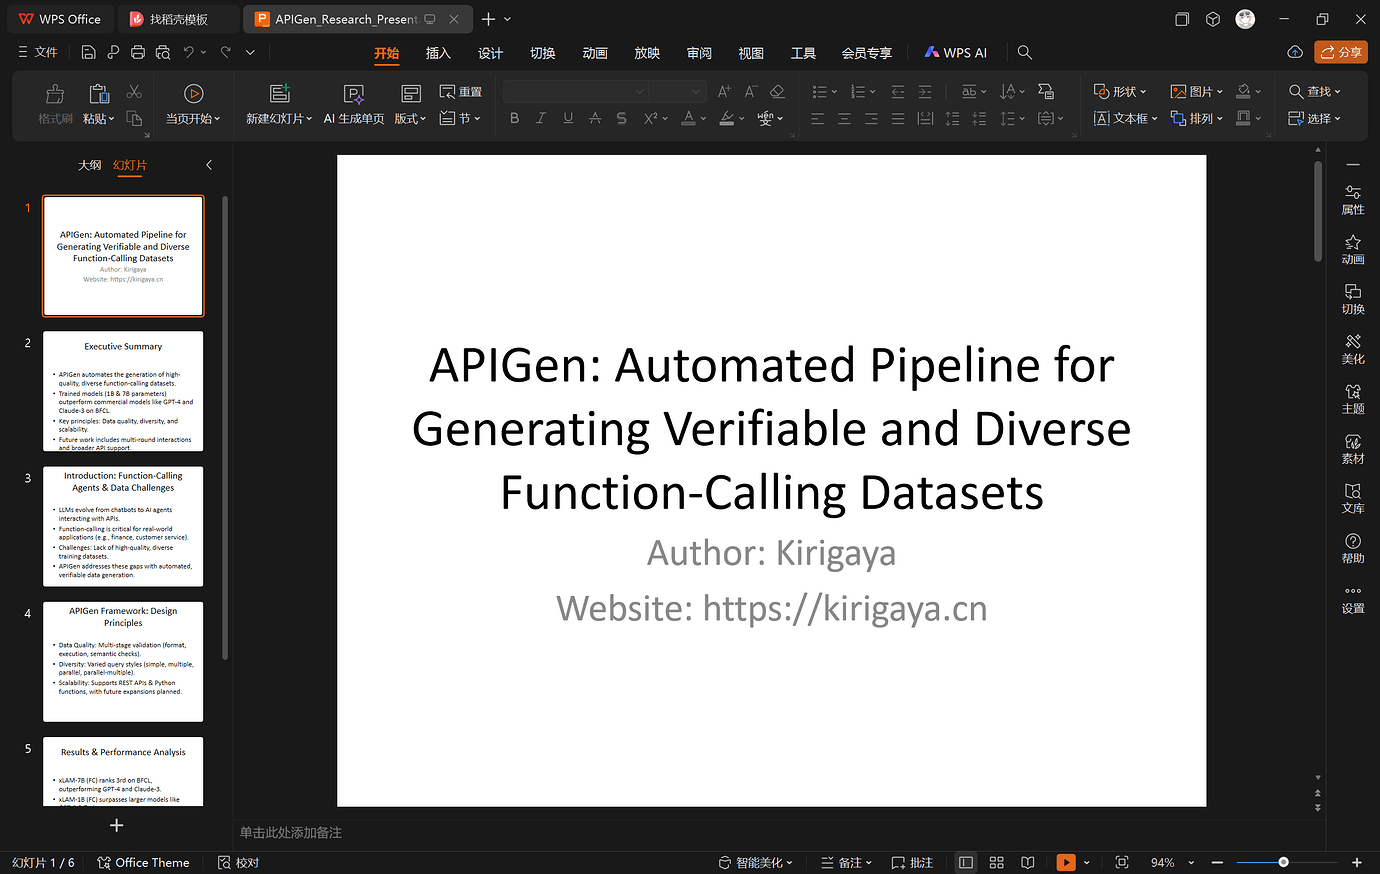
Task: Click AI generate single page icon
Action: click(353, 94)
